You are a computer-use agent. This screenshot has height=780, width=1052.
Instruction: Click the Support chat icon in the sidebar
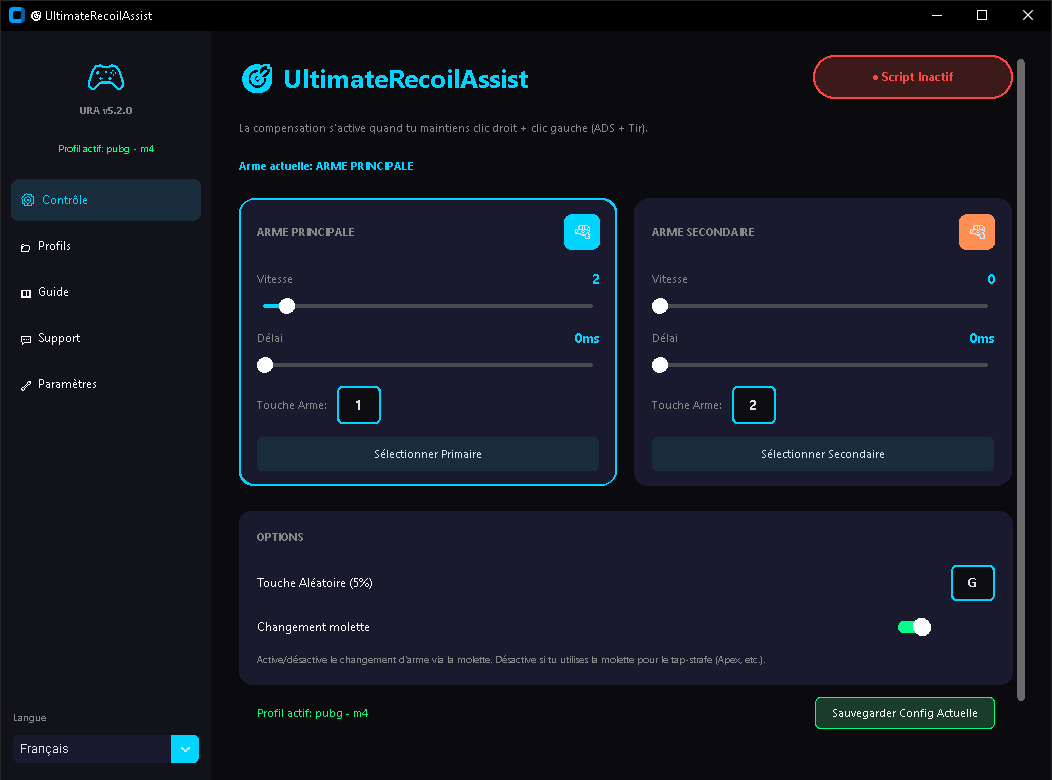[25, 339]
